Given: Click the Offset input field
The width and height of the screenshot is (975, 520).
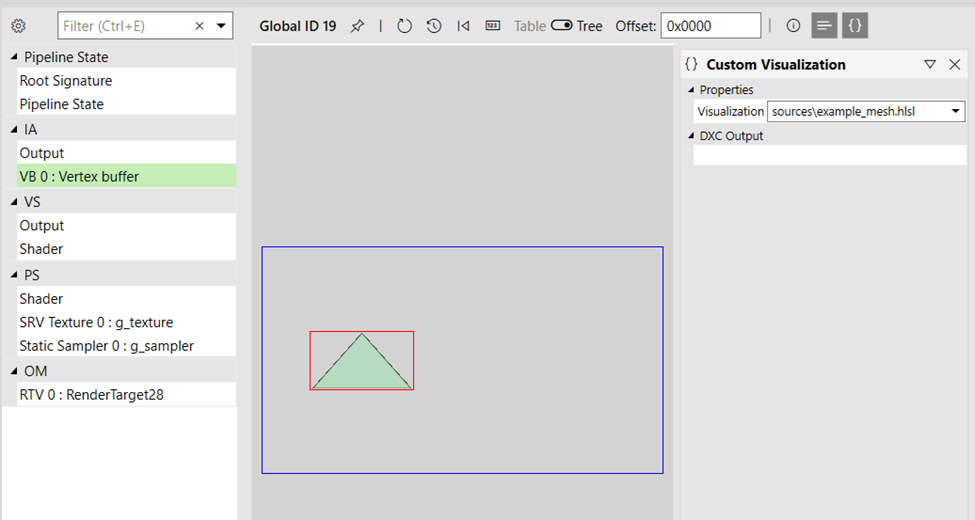Looking at the screenshot, I should [x=711, y=26].
